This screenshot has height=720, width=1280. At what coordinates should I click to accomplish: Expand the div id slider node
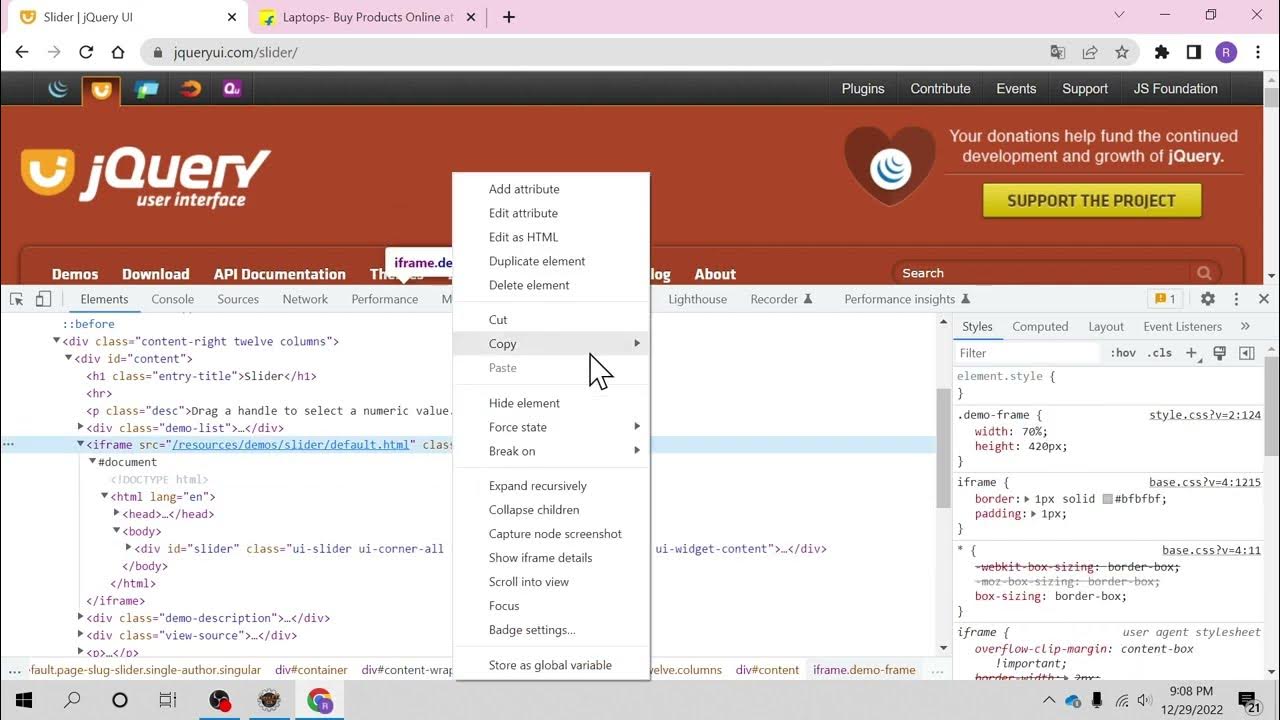click(x=129, y=548)
